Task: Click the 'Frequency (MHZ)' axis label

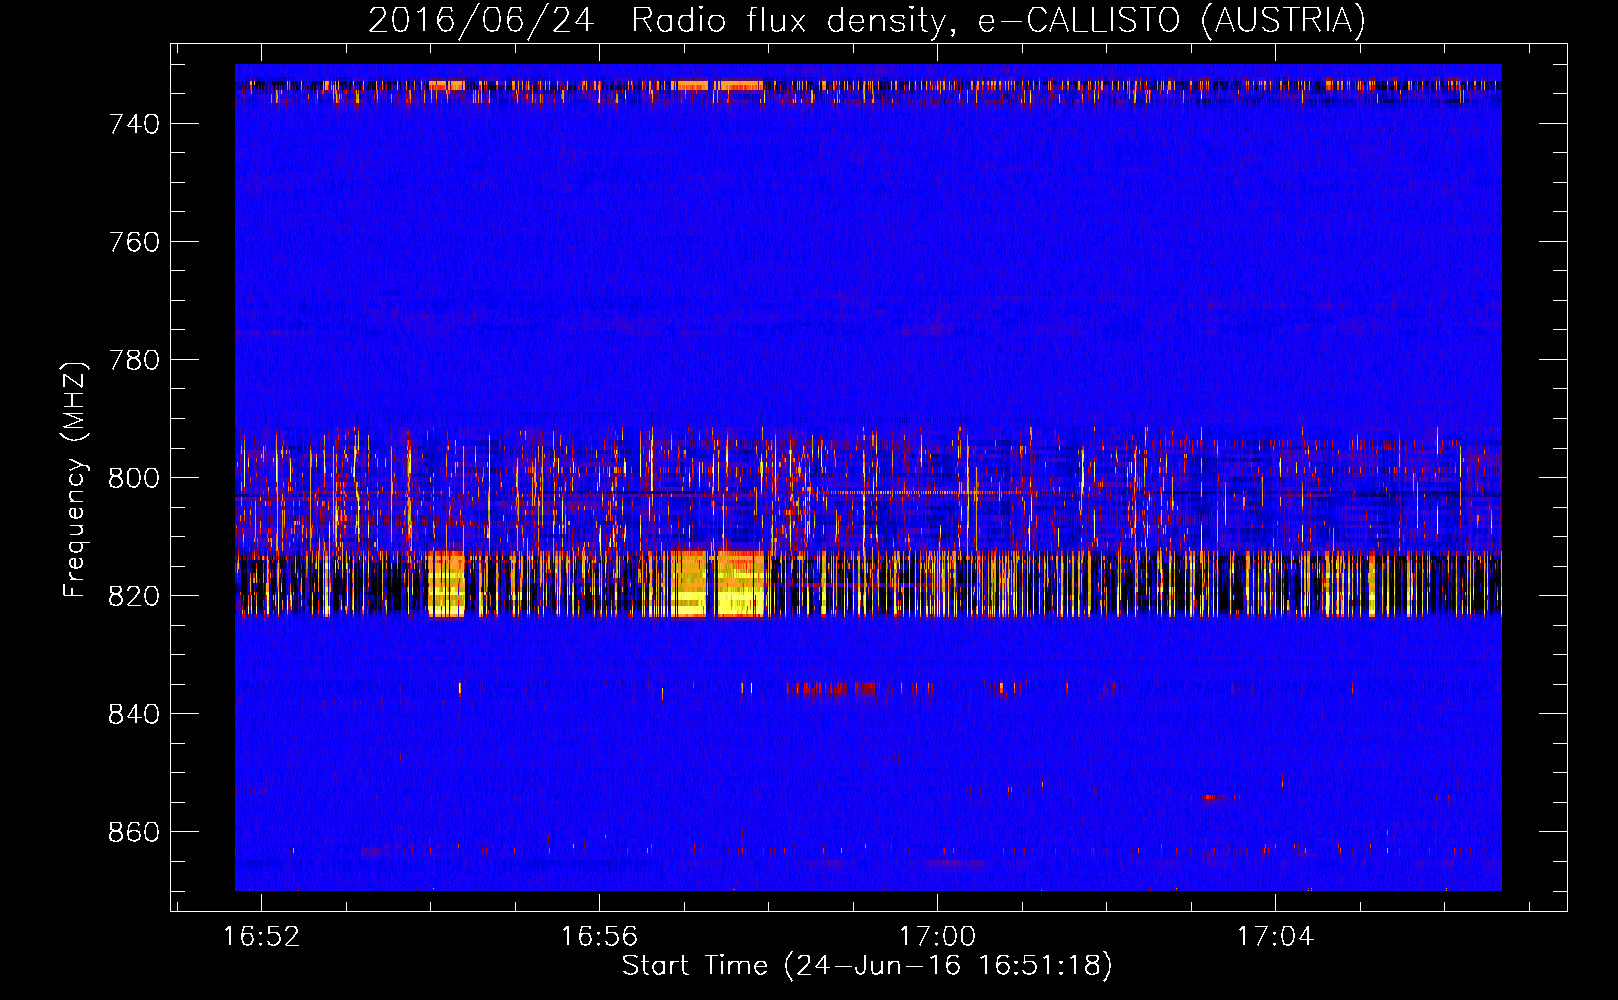Action: point(75,478)
